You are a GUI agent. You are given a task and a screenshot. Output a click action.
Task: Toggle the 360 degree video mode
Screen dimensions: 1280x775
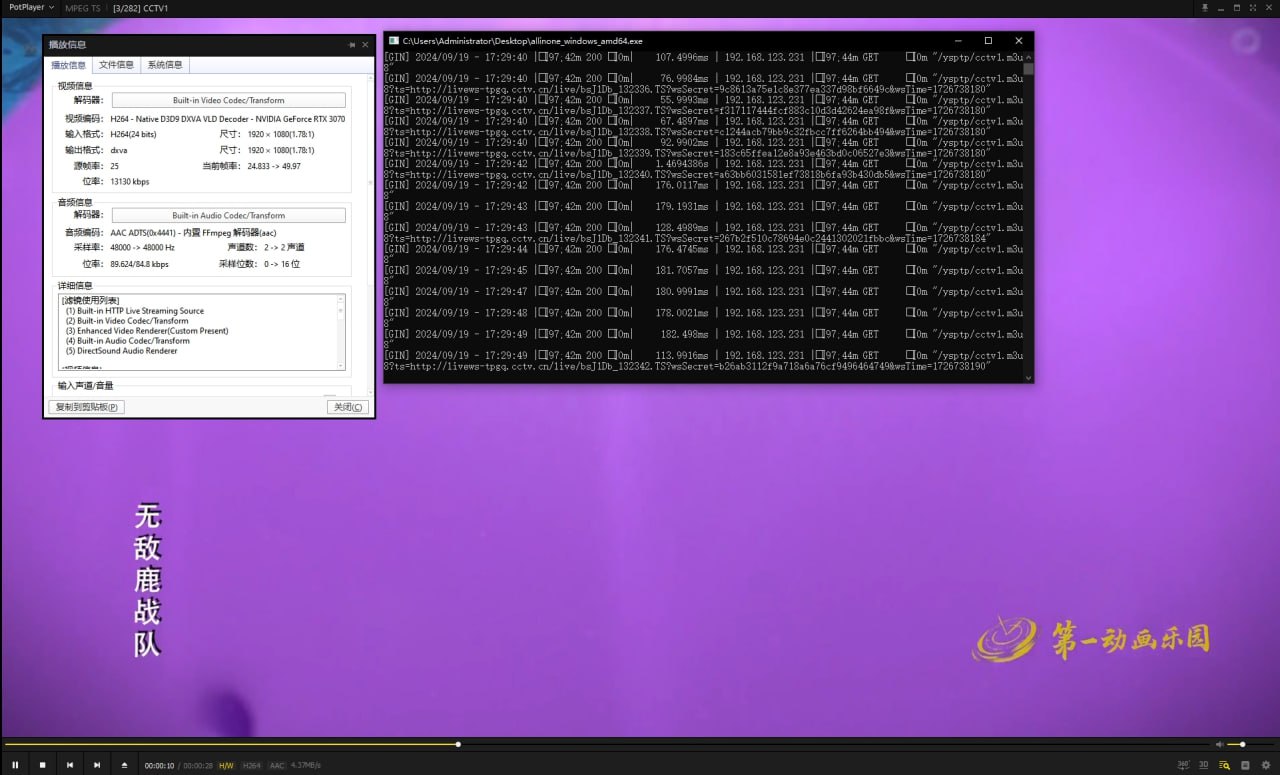pyautogui.click(x=1184, y=765)
